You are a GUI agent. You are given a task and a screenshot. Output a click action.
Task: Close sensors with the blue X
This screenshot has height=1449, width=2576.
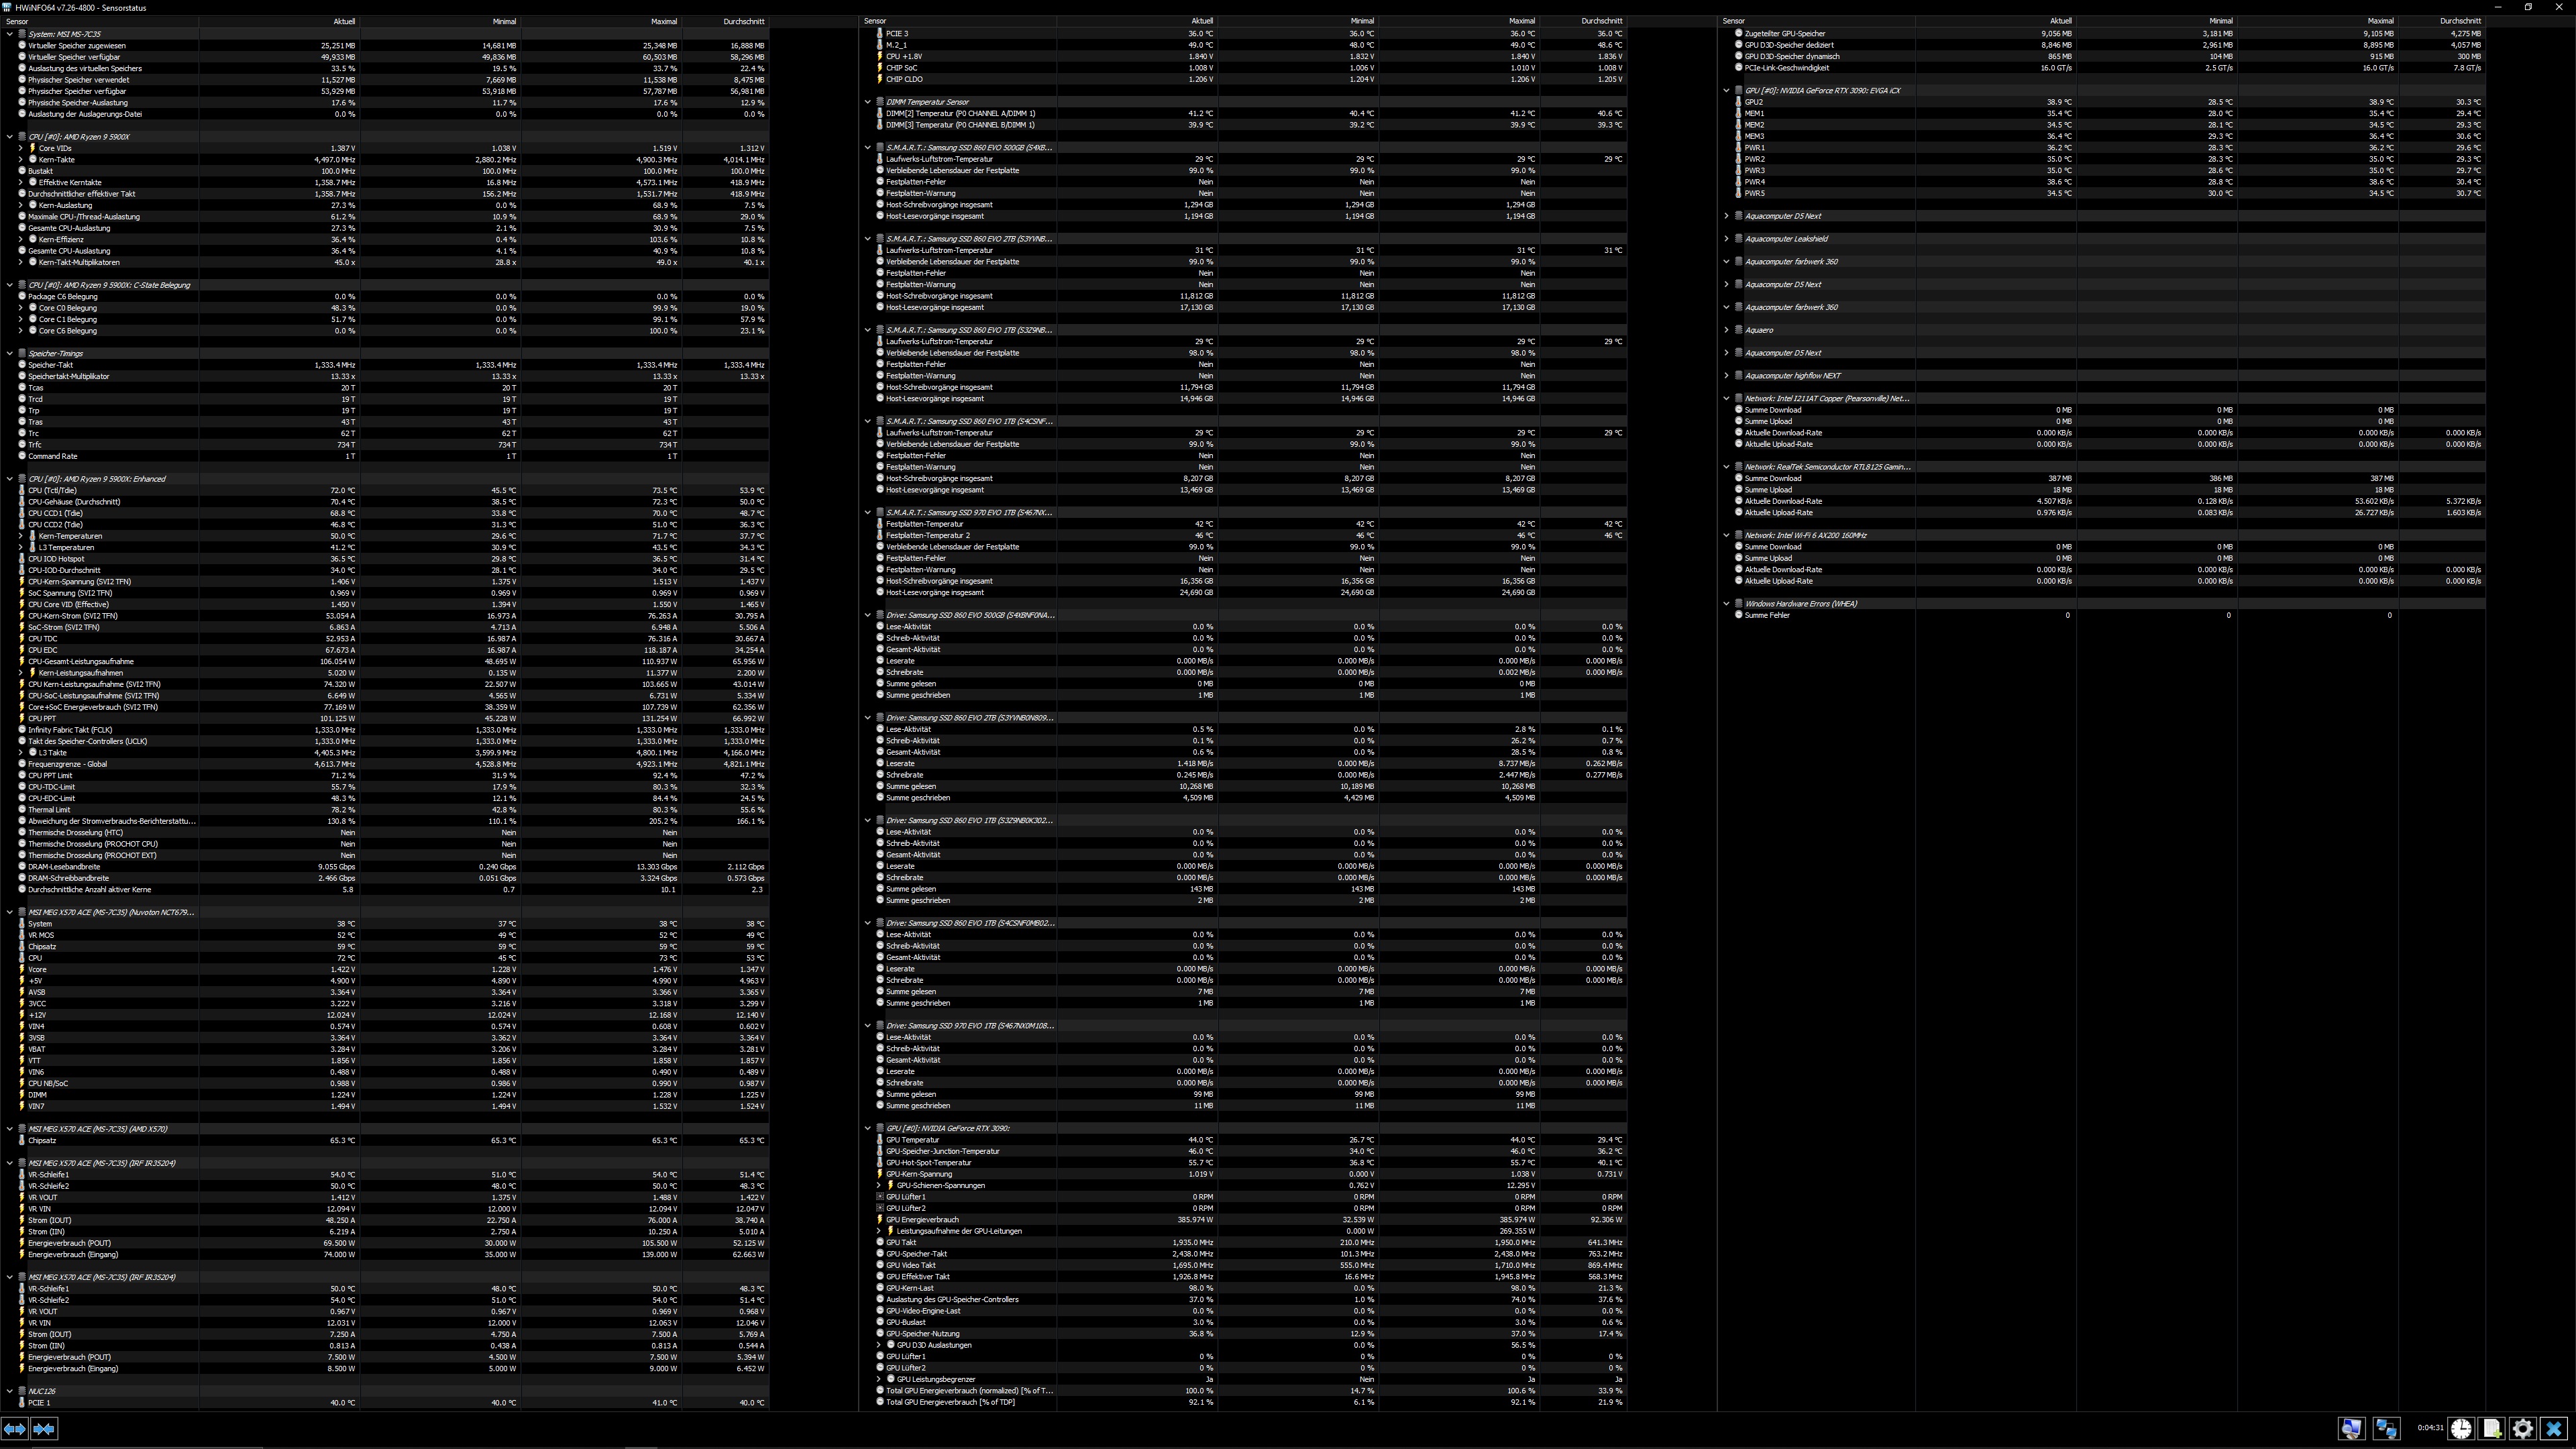(2554, 1429)
